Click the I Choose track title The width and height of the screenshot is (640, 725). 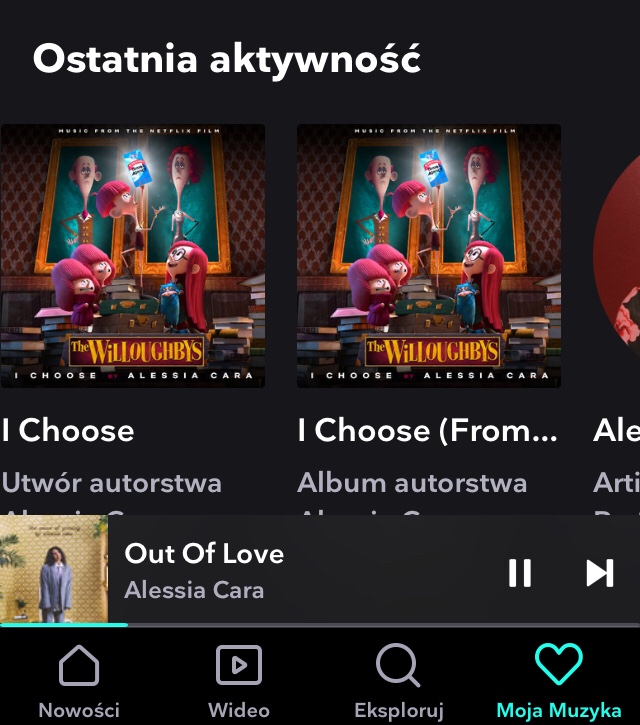pyautogui.click(x=68, y=430)
